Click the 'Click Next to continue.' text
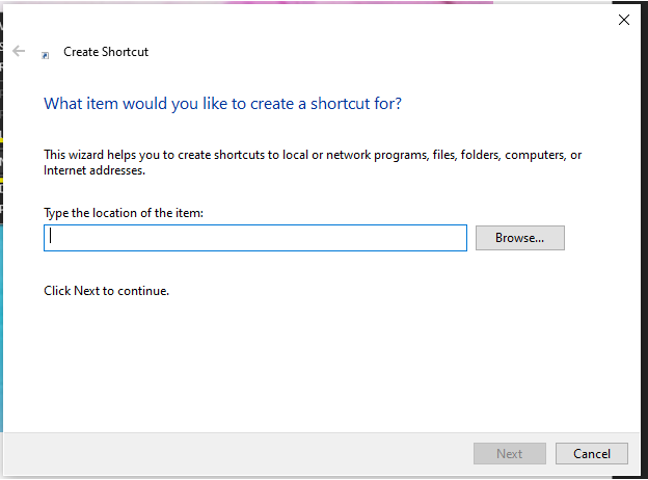 (107, 291)
